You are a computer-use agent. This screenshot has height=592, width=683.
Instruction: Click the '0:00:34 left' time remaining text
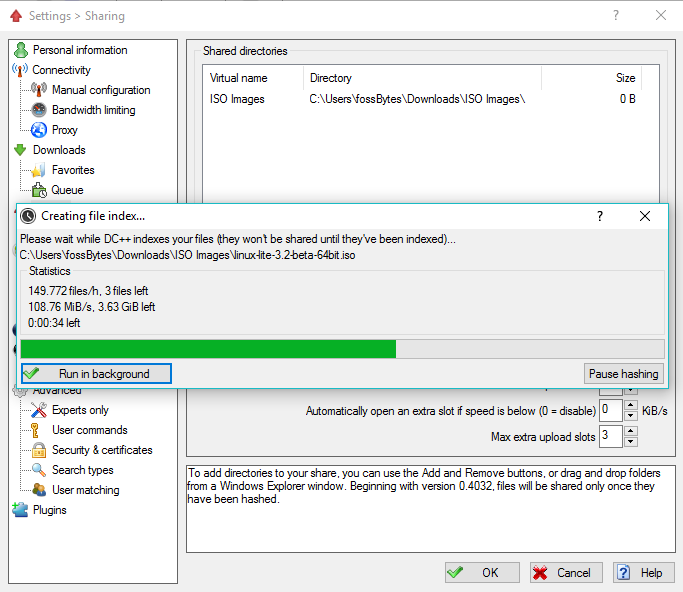[54, 323]
